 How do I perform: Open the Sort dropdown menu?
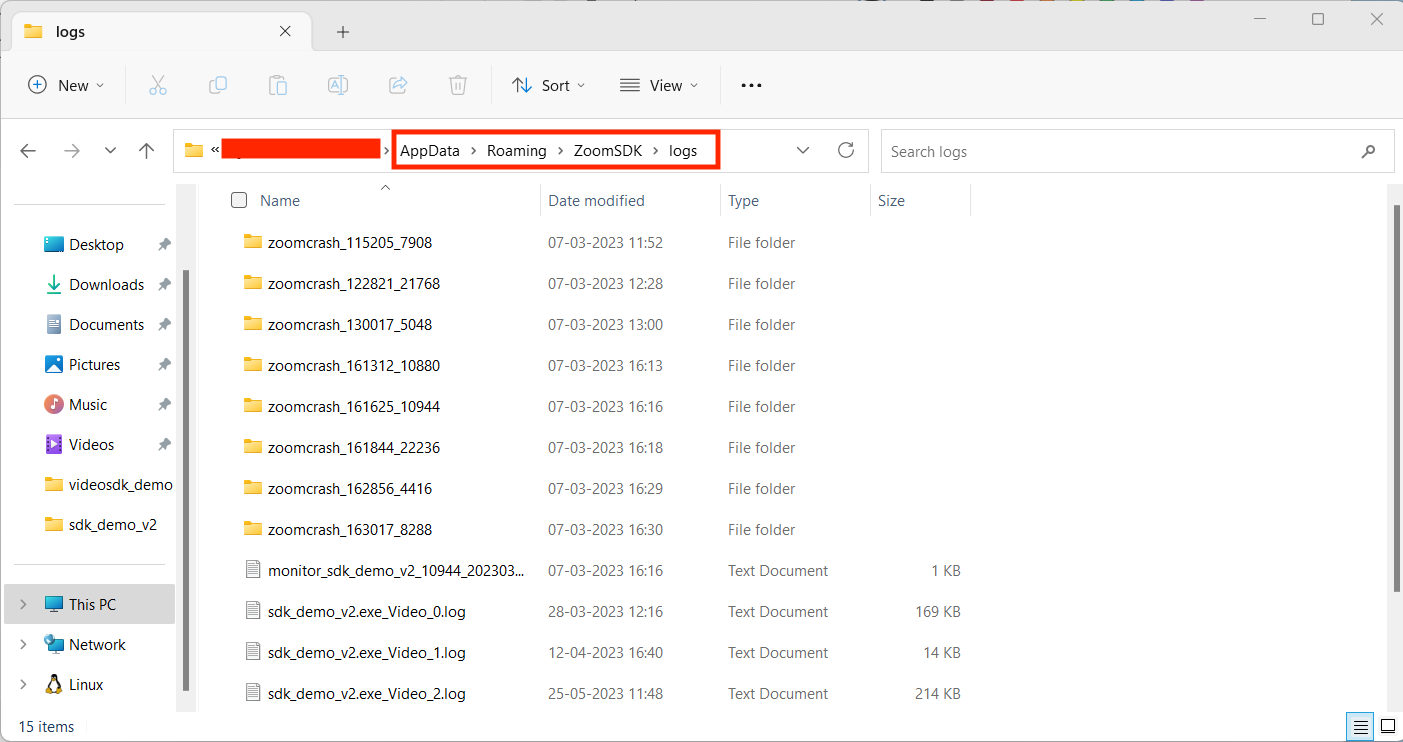pos(549,85)
